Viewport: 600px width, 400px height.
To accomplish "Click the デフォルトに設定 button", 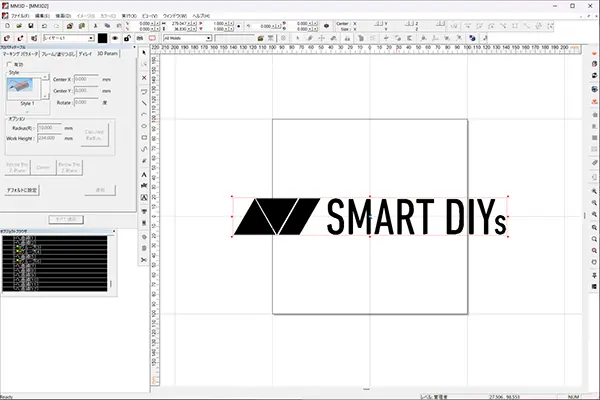I will (x=22, y=190).
